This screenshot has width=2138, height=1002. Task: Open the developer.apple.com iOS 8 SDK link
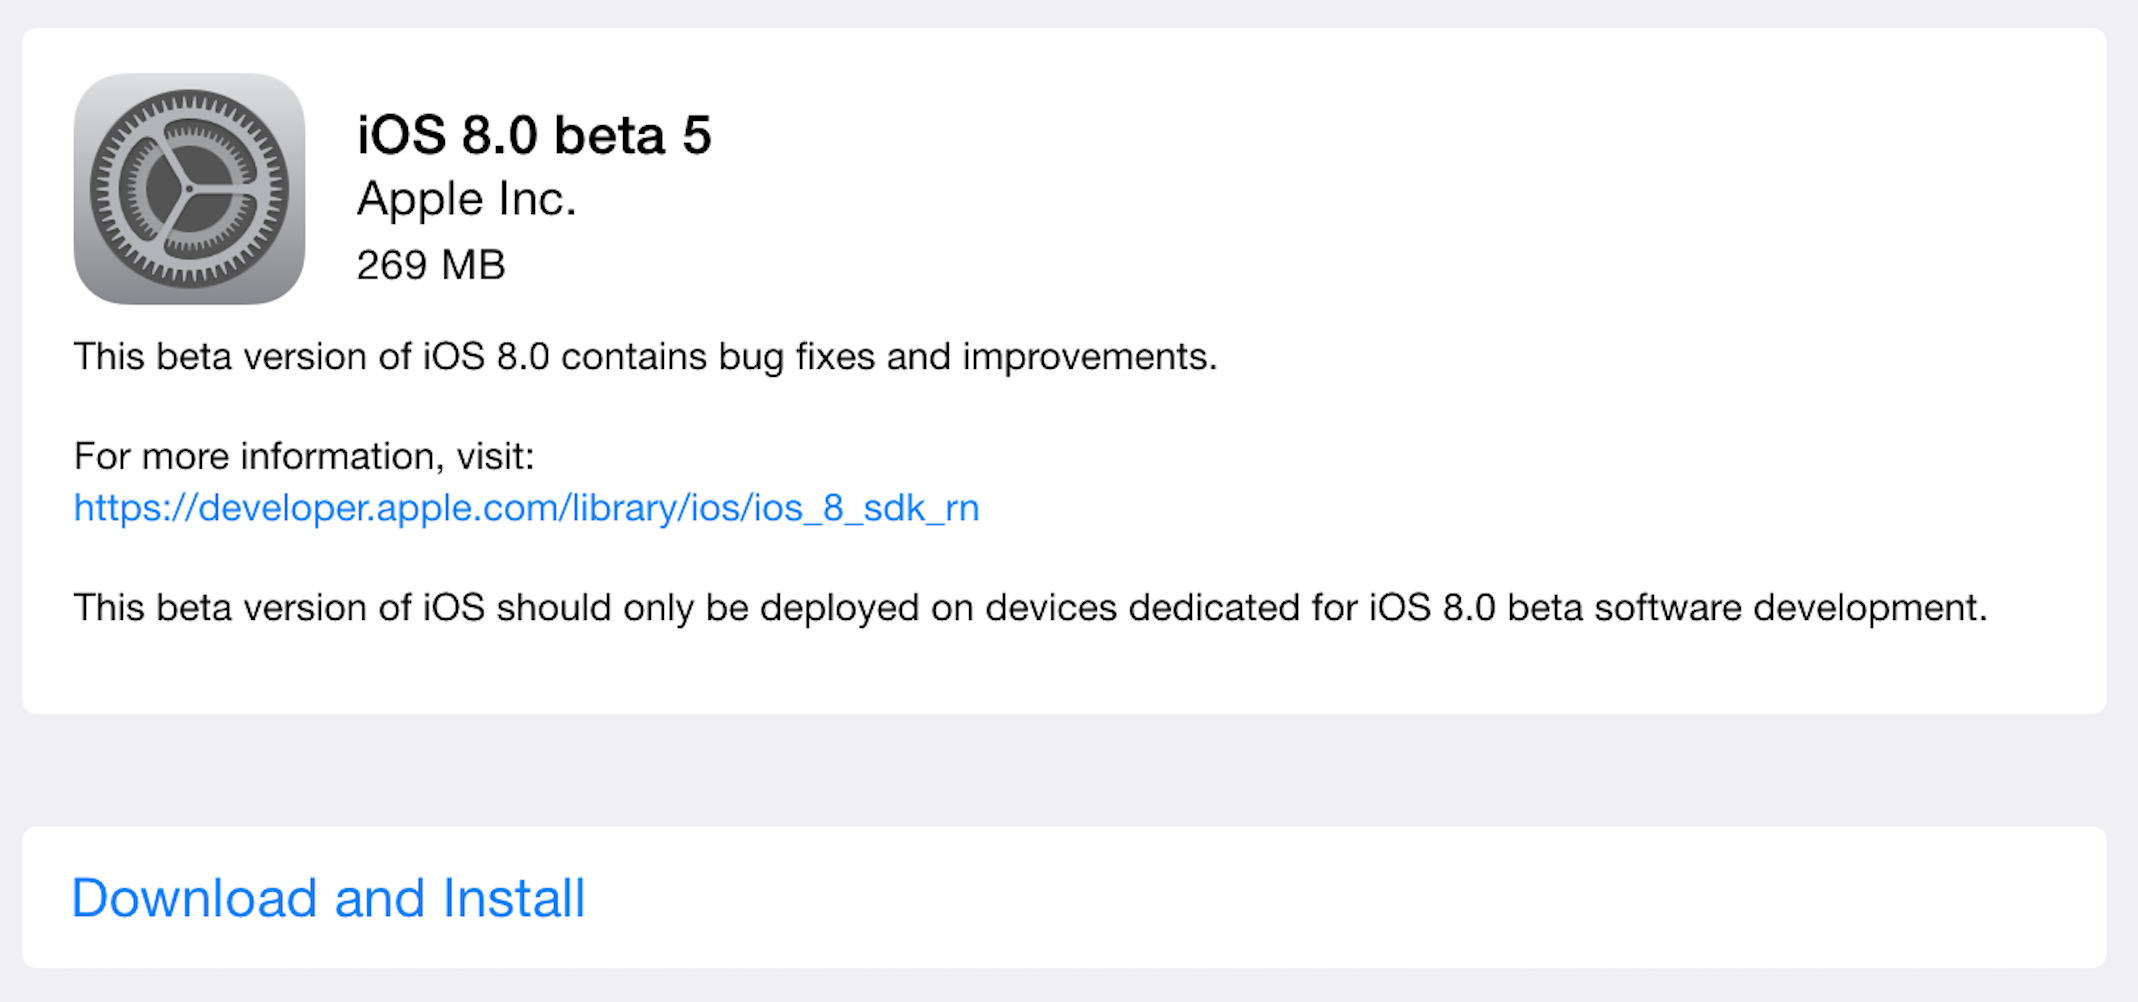(525, 508)
